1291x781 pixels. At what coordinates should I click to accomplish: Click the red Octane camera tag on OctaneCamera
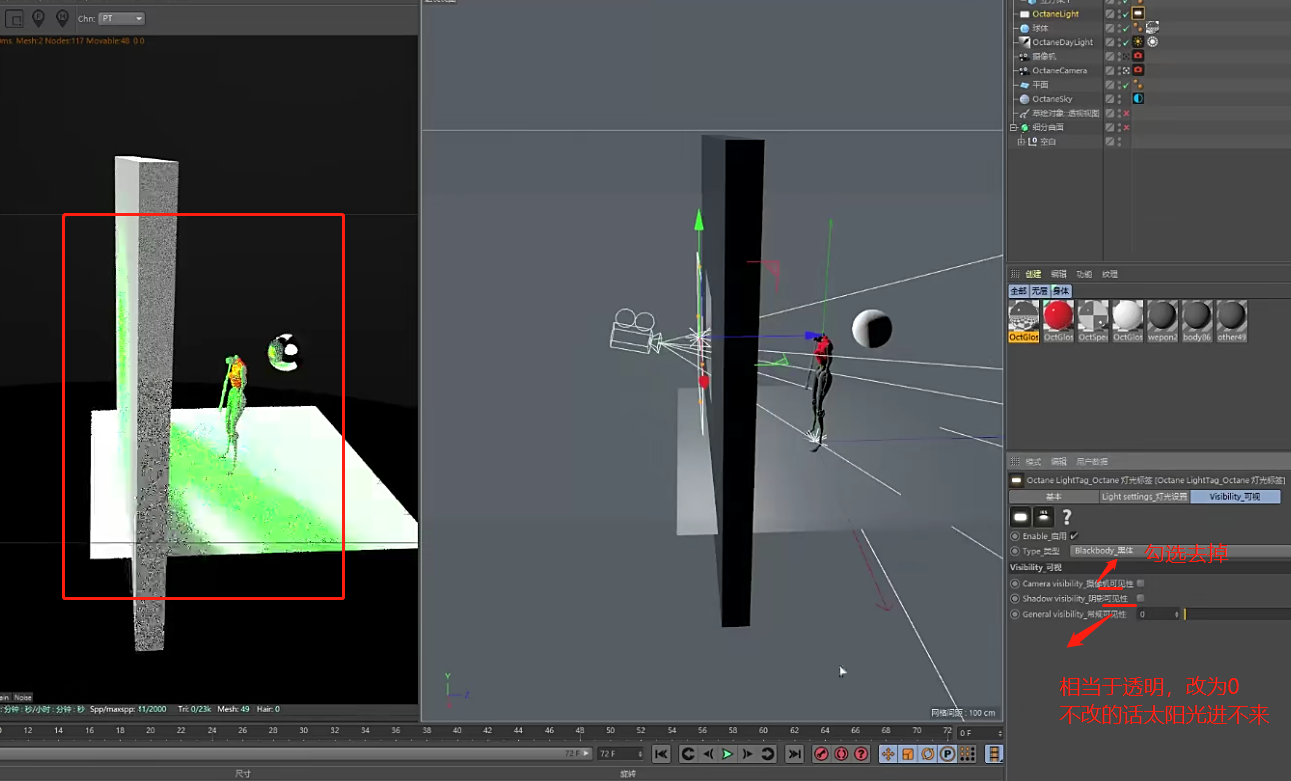[x=1138, y=70]
